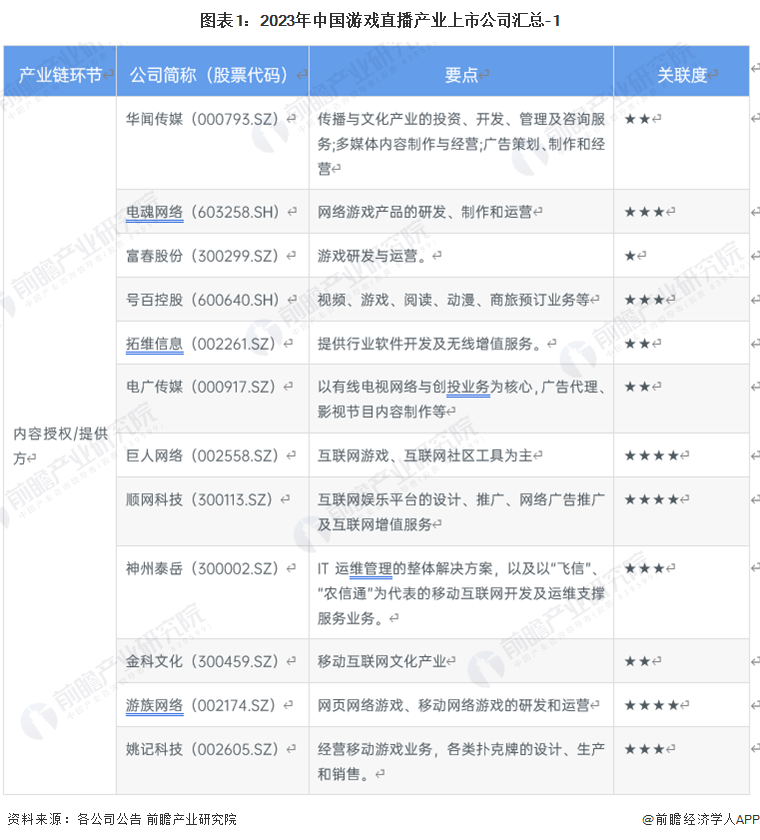Viewport: 760px width, 840px height.
Task: Select the 富春股份（300299.SZ） cell
Action: [213, 256]
